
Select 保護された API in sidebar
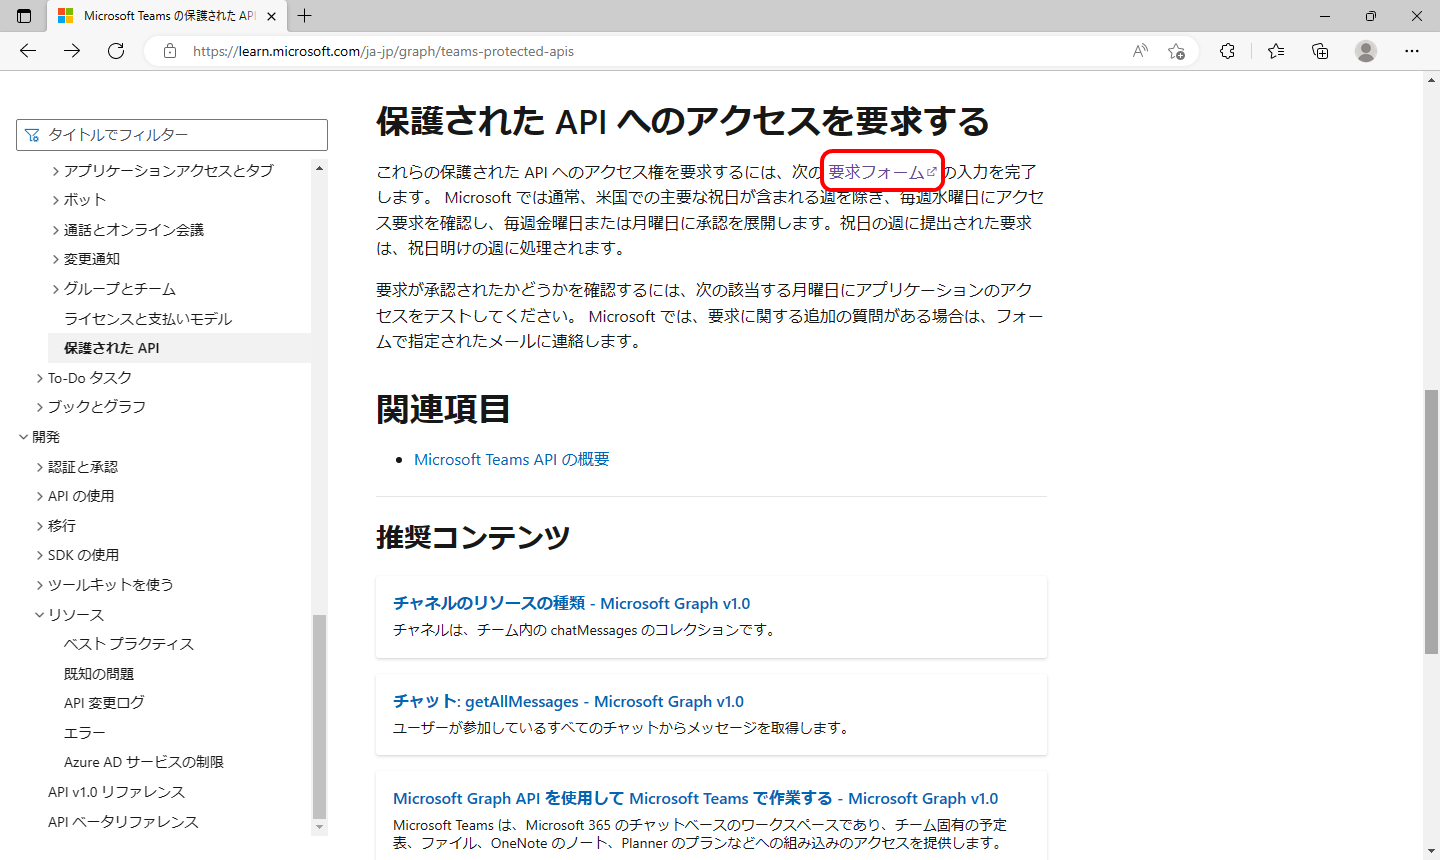tap(112, 348)
